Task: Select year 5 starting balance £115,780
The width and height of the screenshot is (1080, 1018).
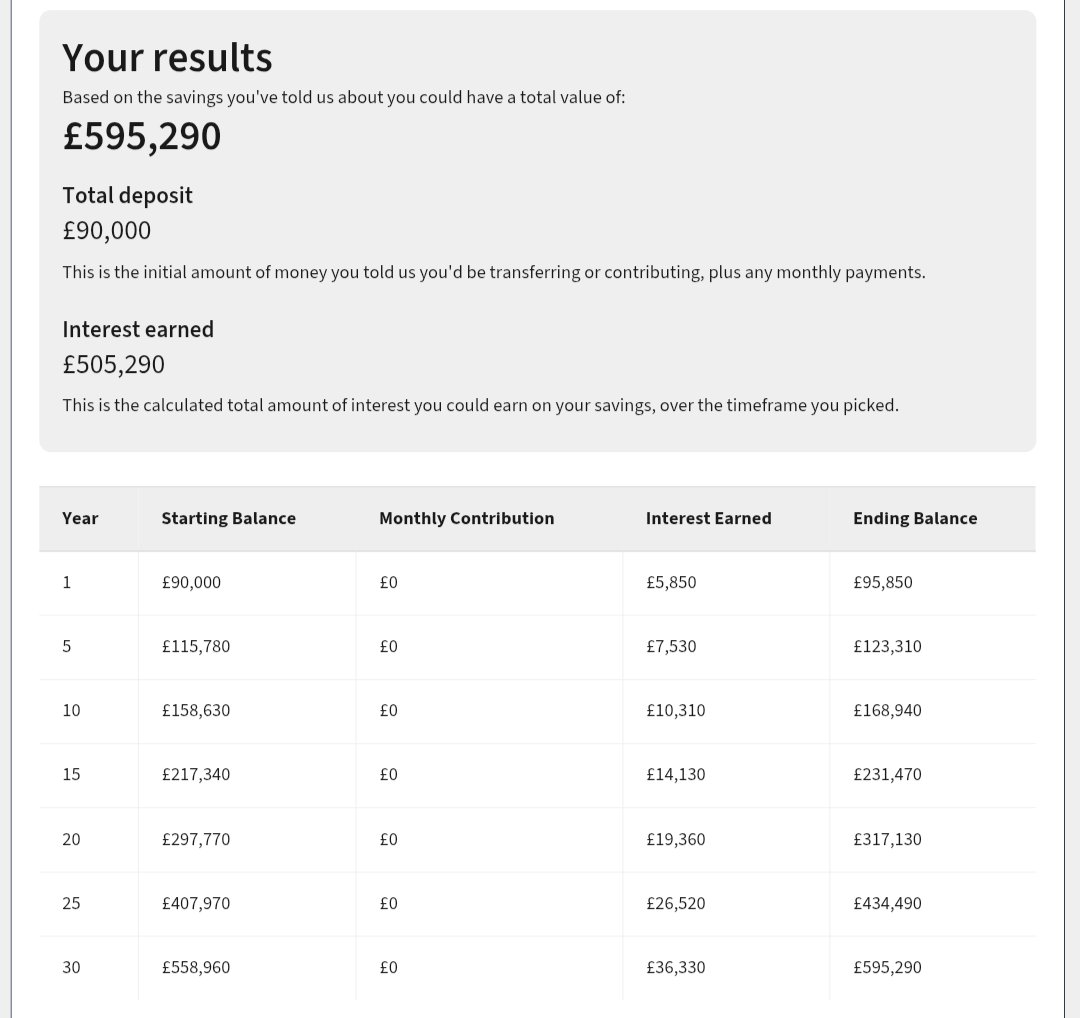Action: click(x=196, y=647)
